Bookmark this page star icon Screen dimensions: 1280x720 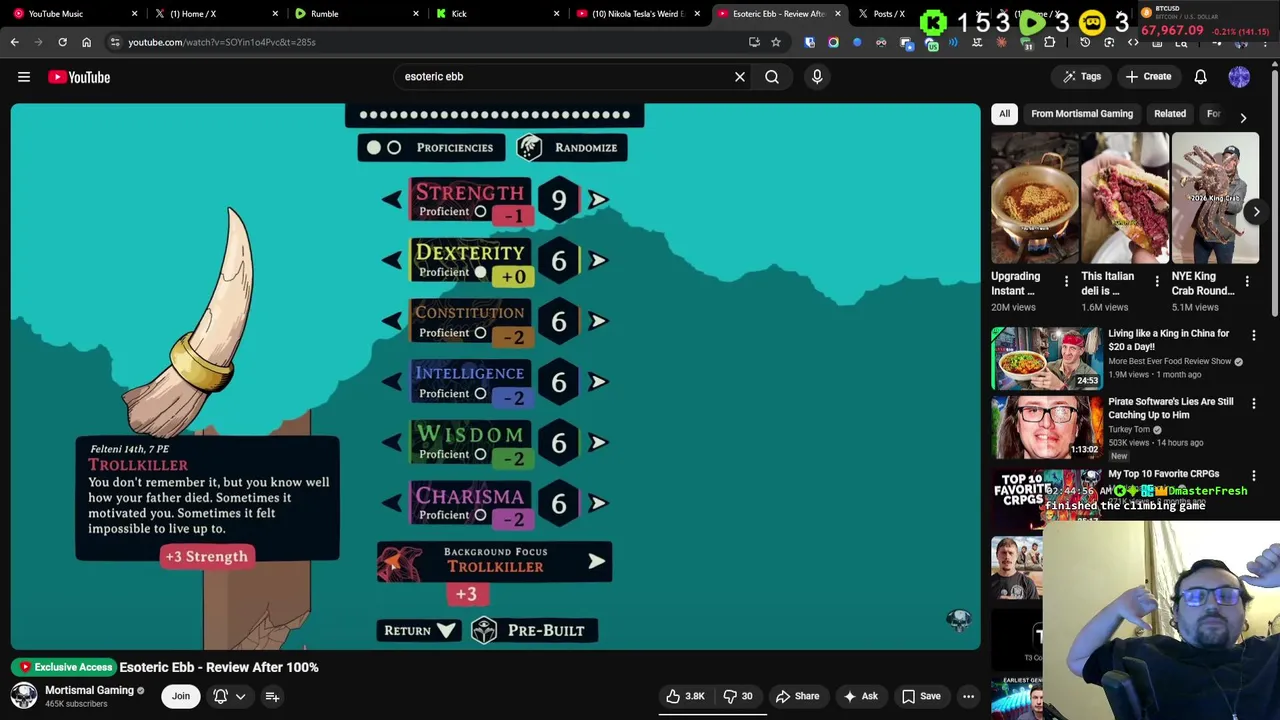[x=776, y=42]
